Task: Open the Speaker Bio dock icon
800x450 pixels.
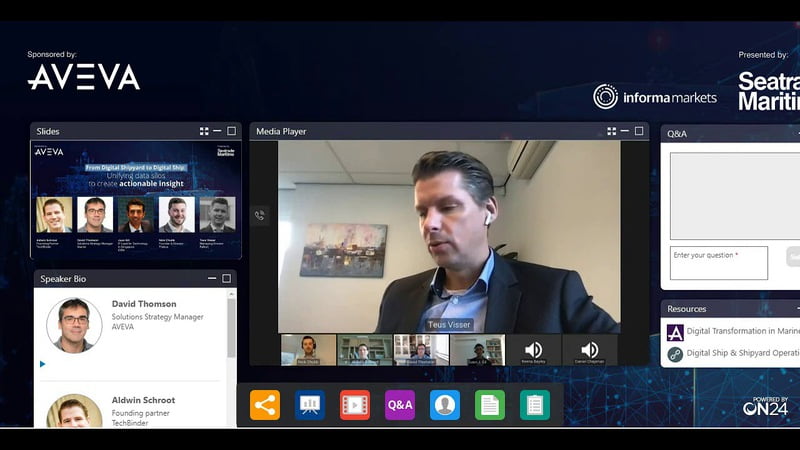Action: (444, 405)
